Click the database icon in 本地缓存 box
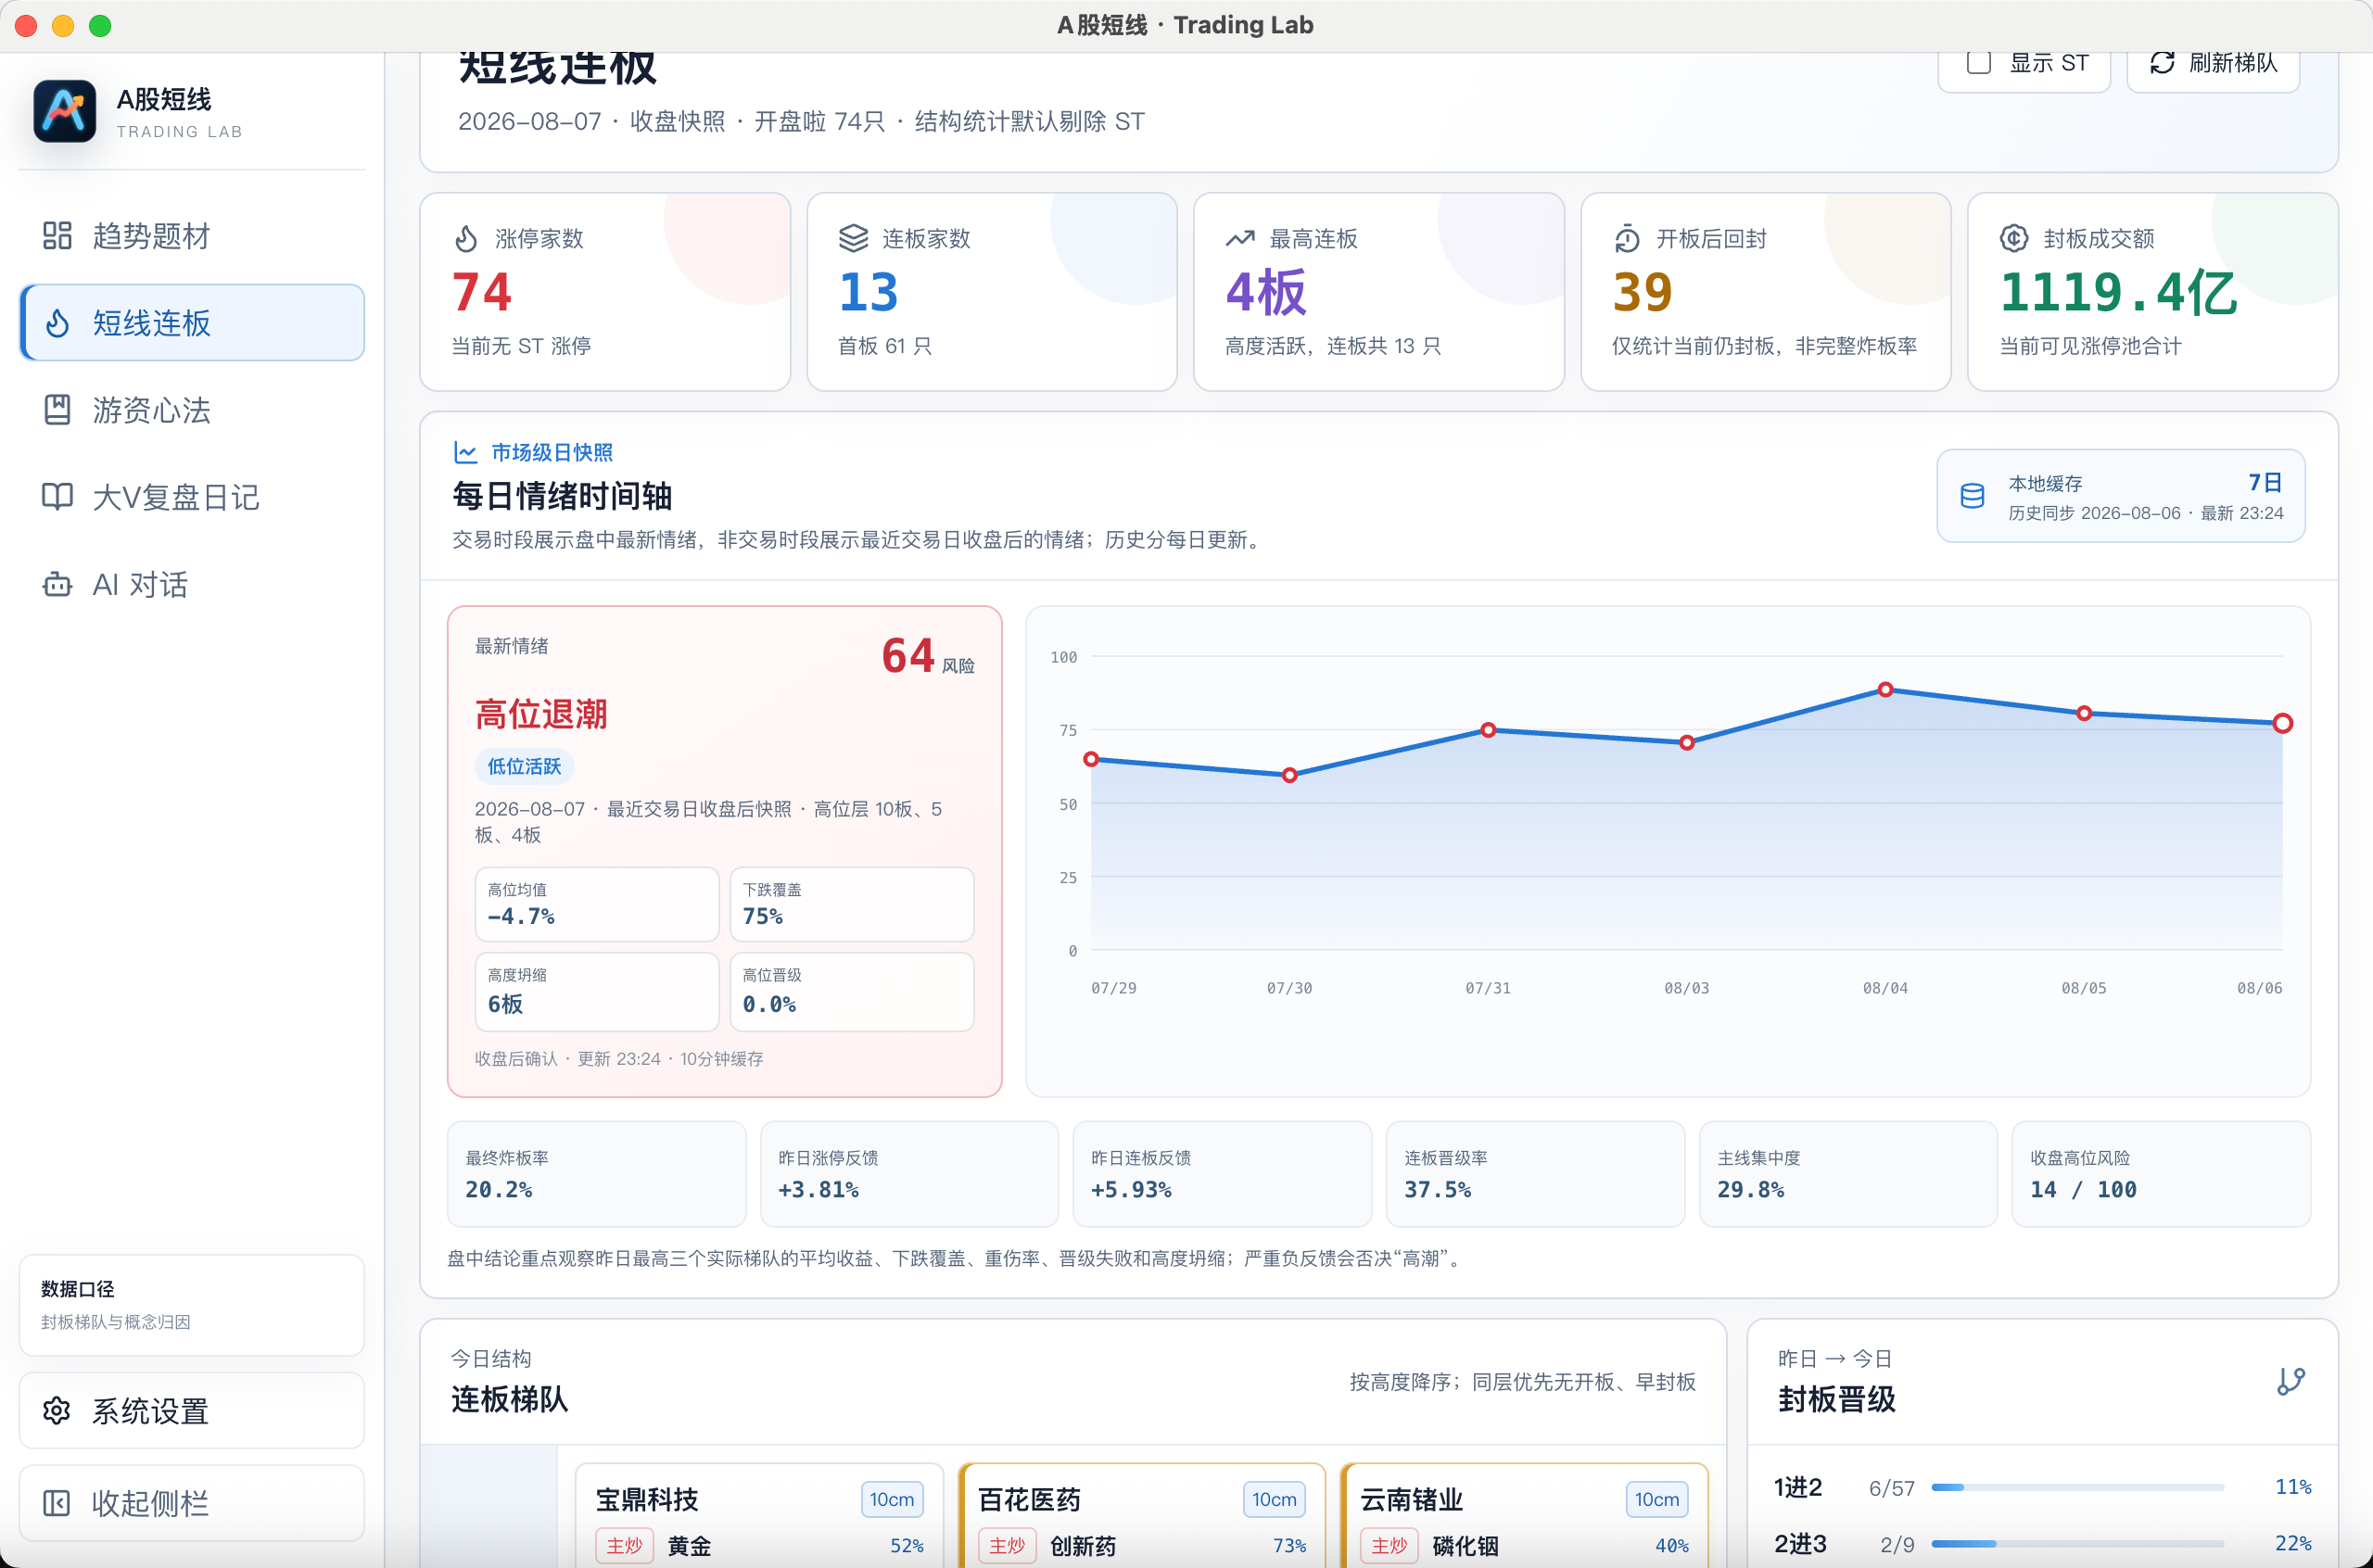 (1972, 496)
